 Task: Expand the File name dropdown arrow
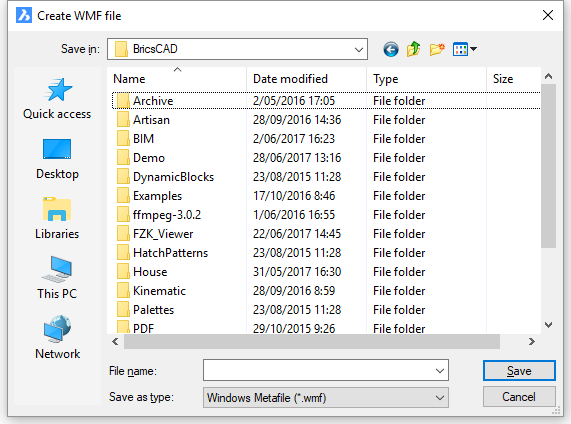tap(440, 371)
